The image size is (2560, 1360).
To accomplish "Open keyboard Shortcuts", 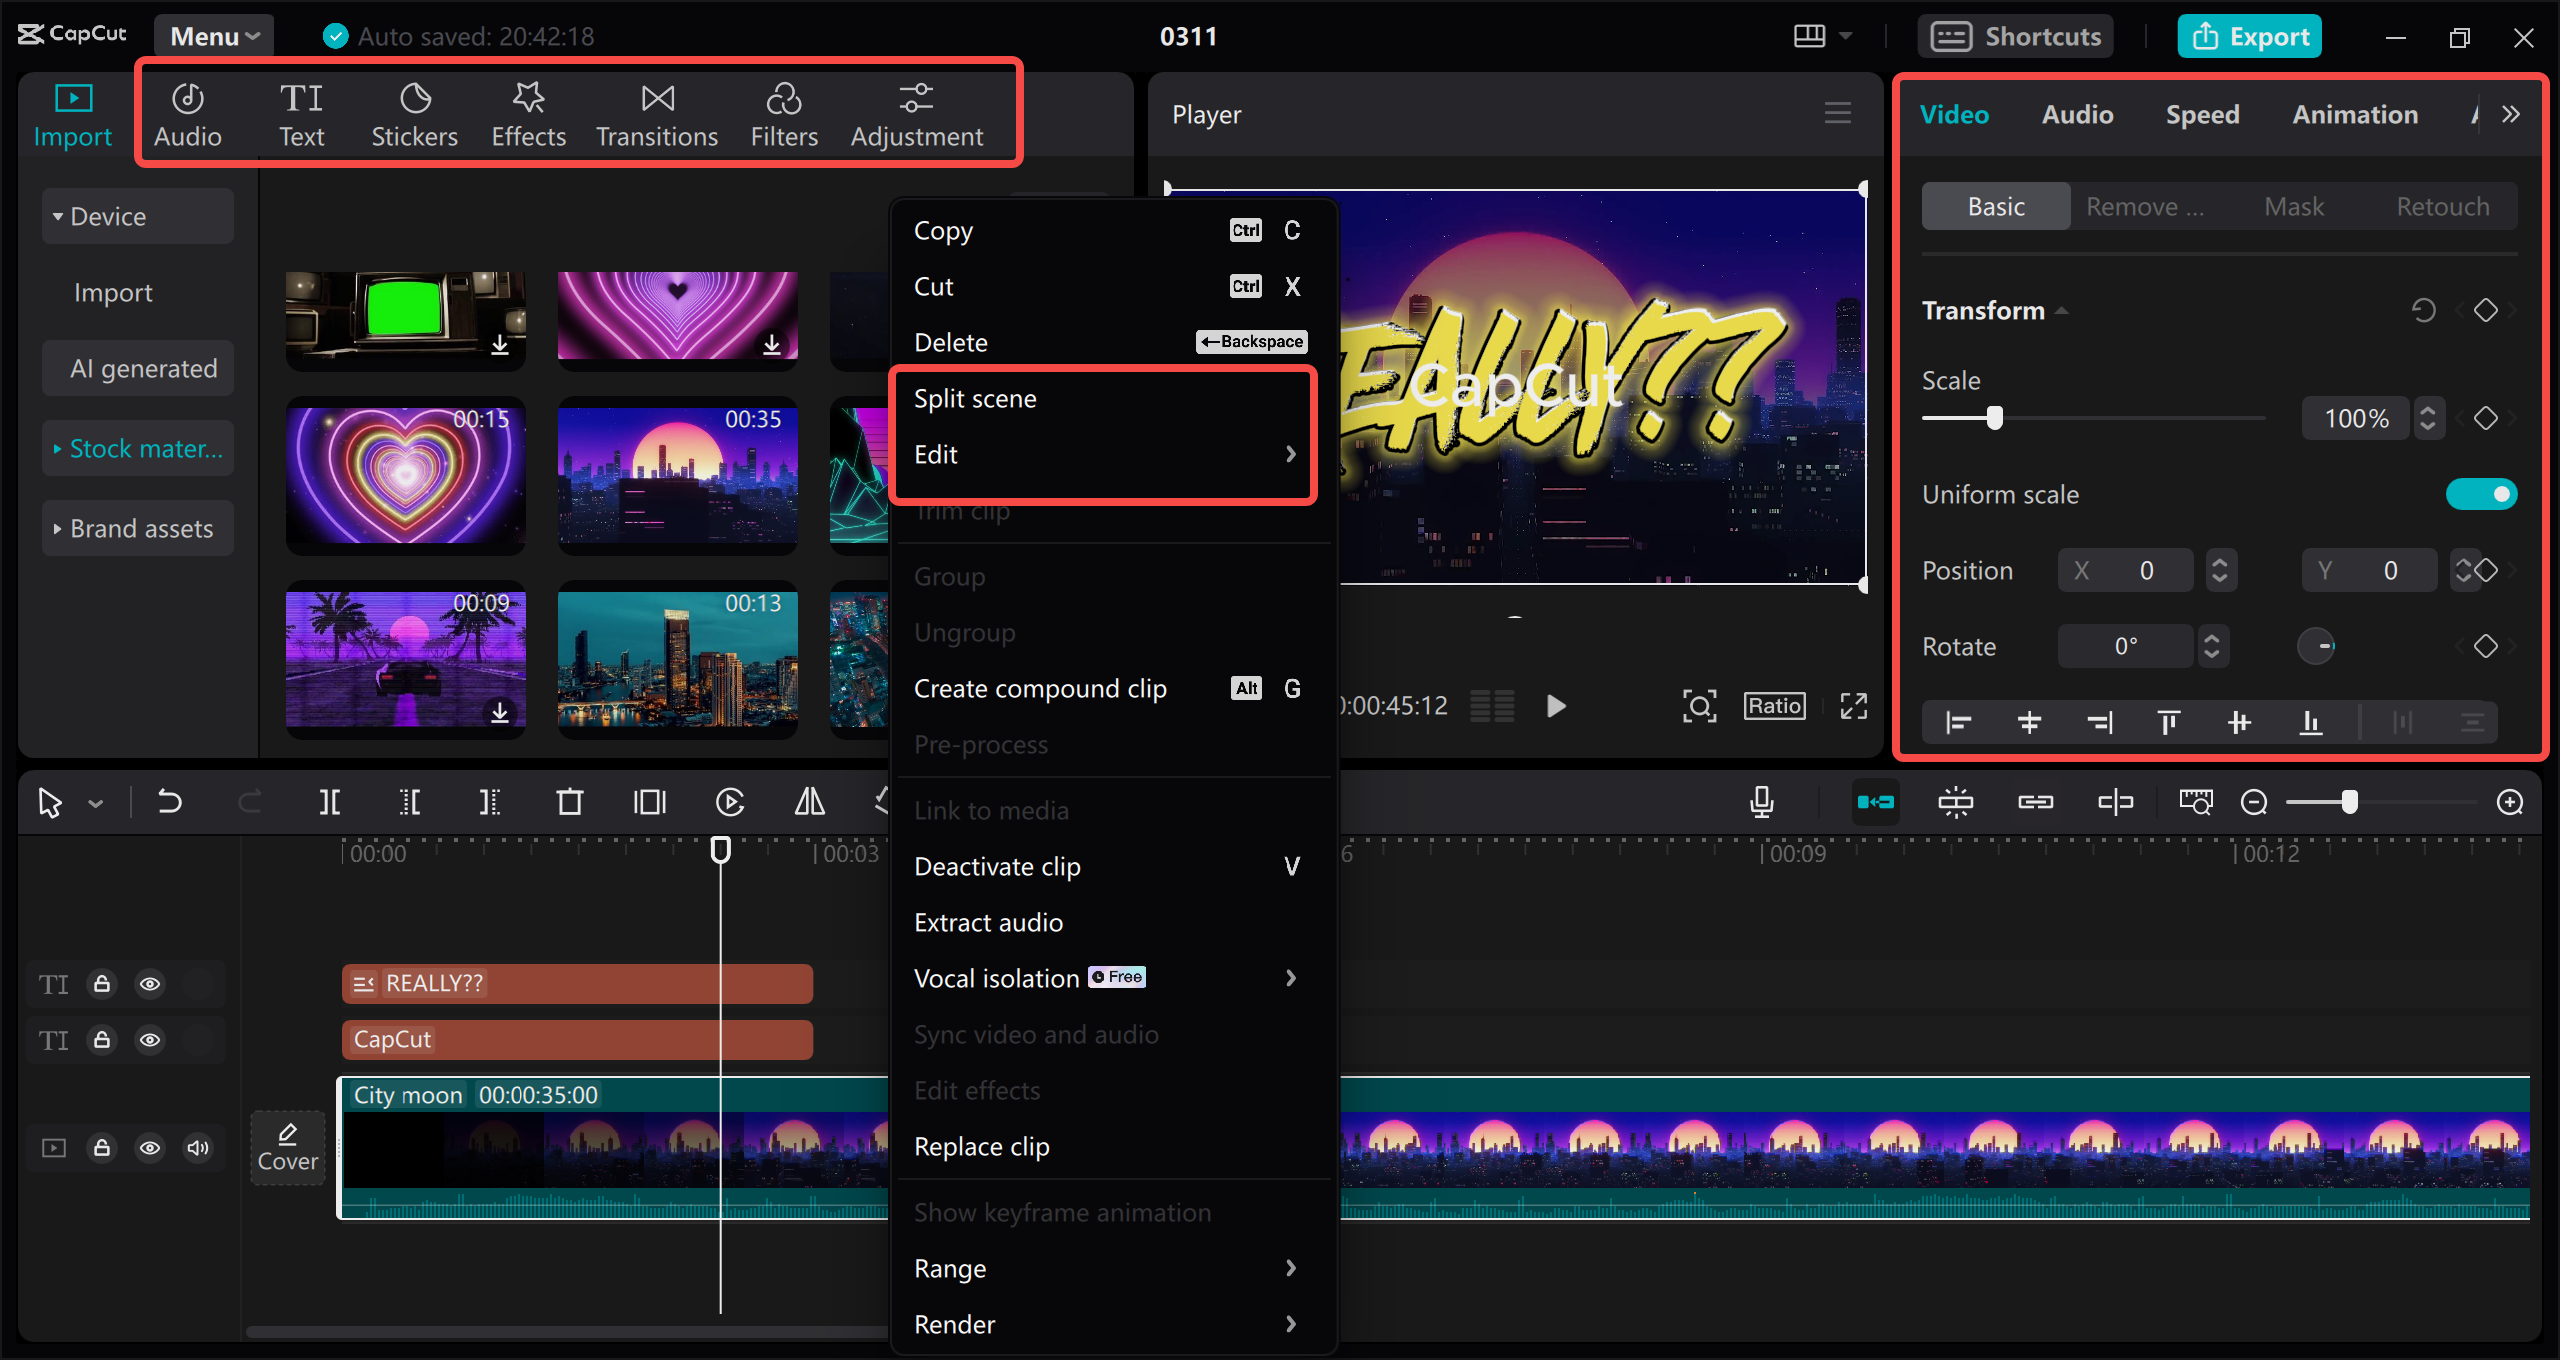I will 2015,35.
